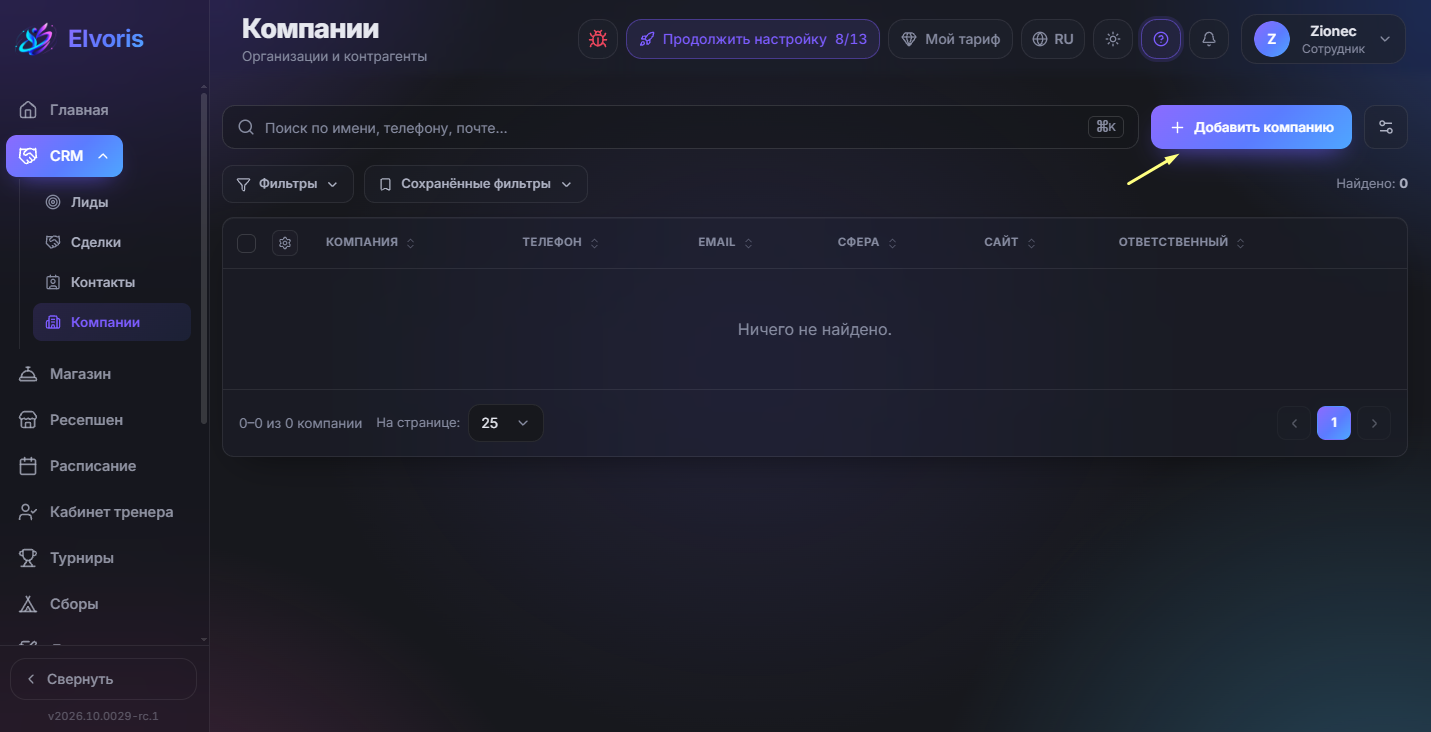Screen dimensions: 1431x732
Task: Check the select-all table checkbox
Action: point(246,243)
